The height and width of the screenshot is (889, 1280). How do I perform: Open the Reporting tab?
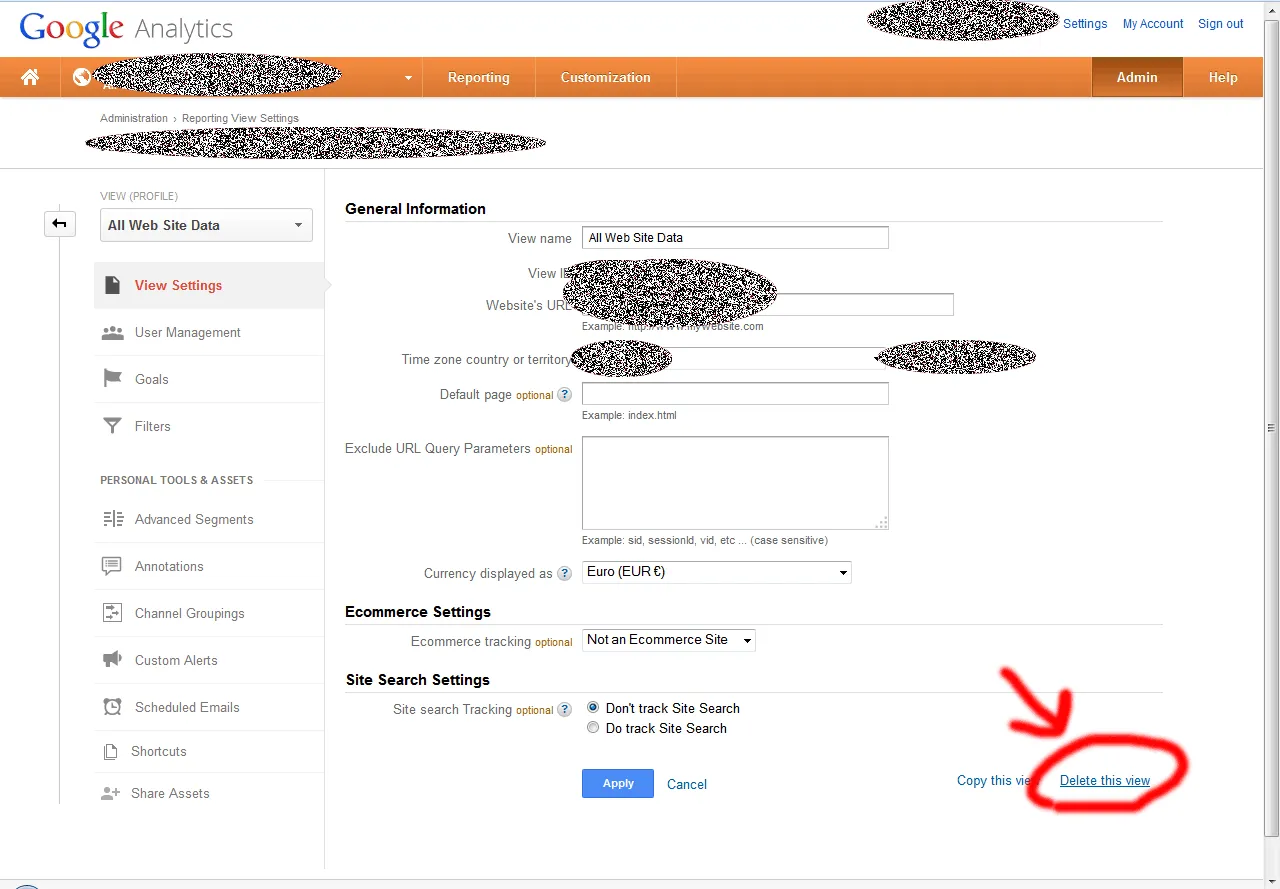tap(479, 77)
